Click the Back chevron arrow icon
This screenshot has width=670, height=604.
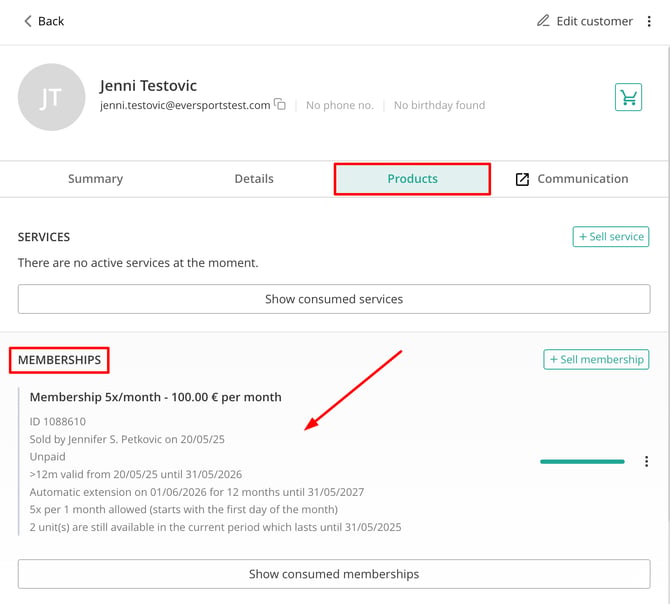(x=28, y=21)
